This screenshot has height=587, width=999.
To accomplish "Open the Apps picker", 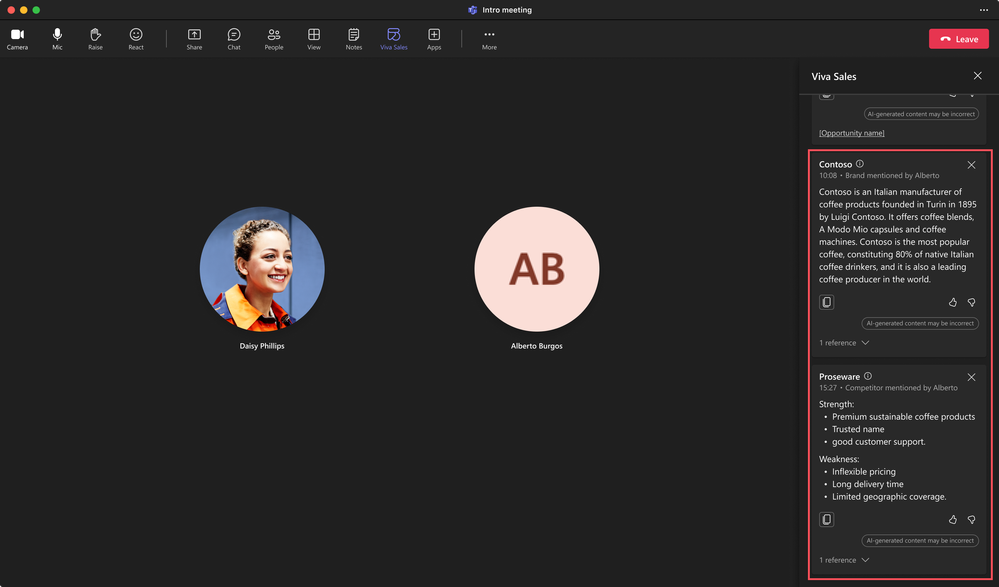I will click(x=434, y=39).
